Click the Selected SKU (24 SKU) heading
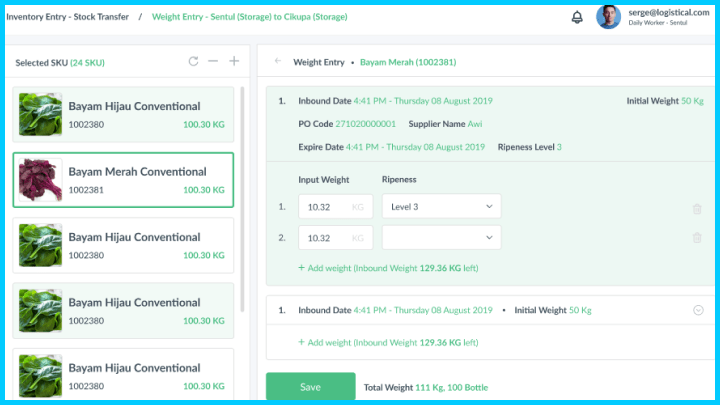The width and height of the screenshot is (720, 405). point(60,62)
